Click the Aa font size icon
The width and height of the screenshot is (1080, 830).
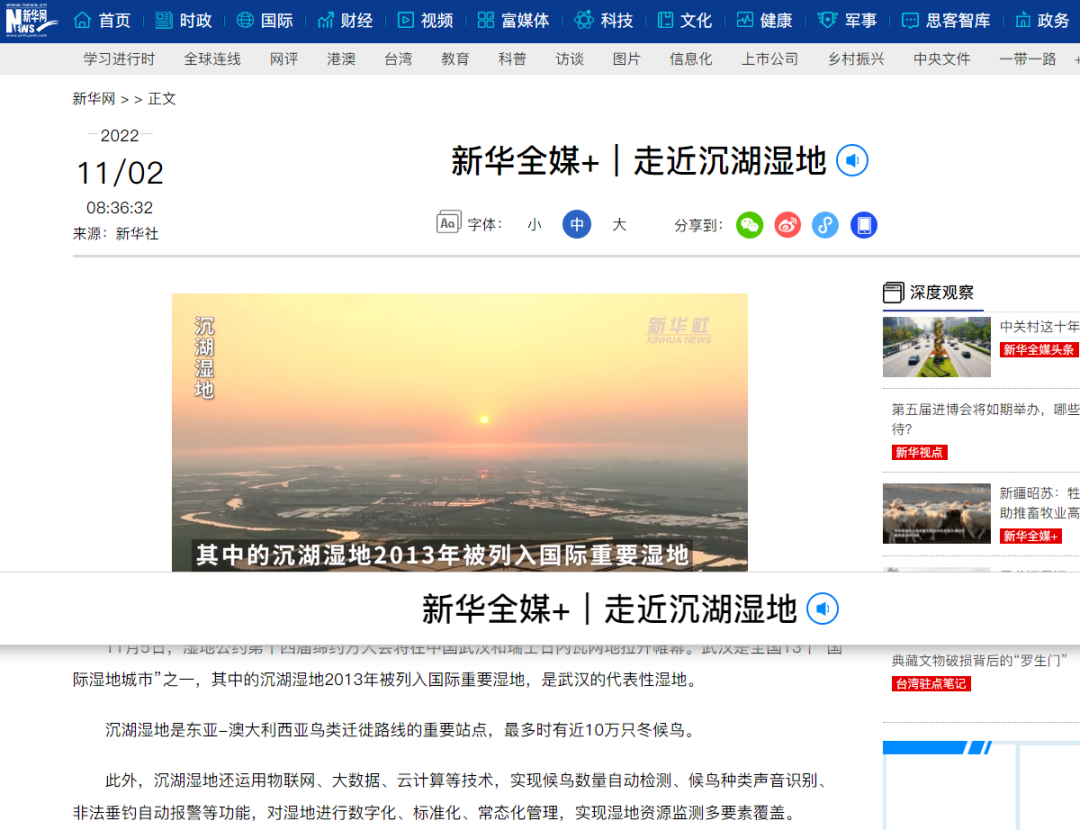448,222
